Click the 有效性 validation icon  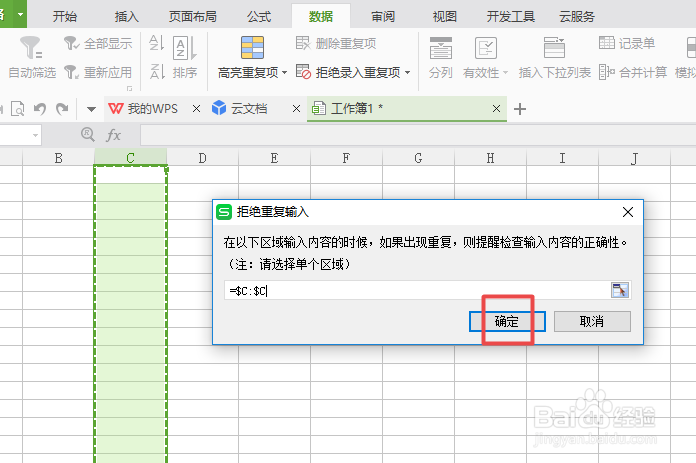tap(486, 47)
